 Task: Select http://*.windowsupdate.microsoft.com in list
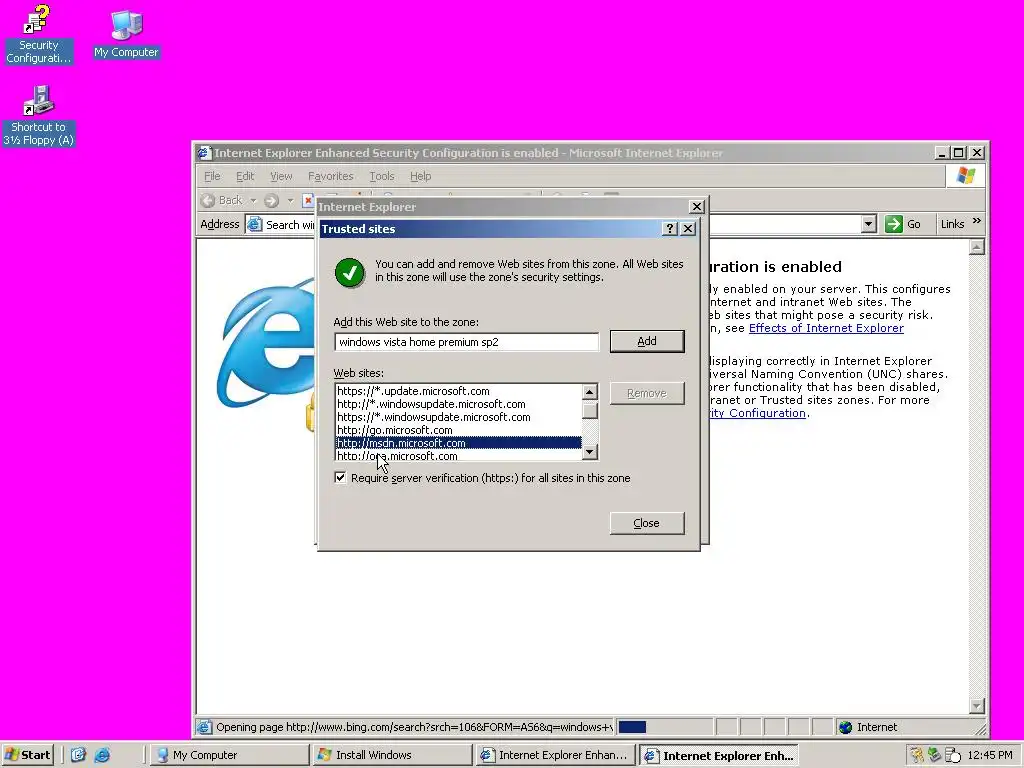[x=458, y=404]
